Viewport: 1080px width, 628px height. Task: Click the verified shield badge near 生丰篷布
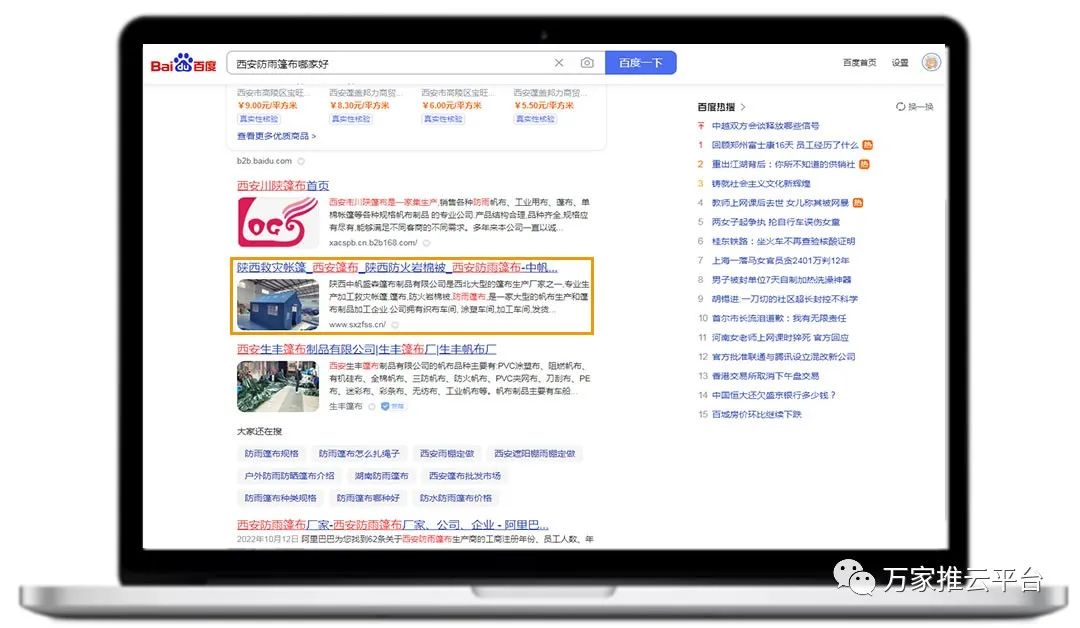pos(385,407)
